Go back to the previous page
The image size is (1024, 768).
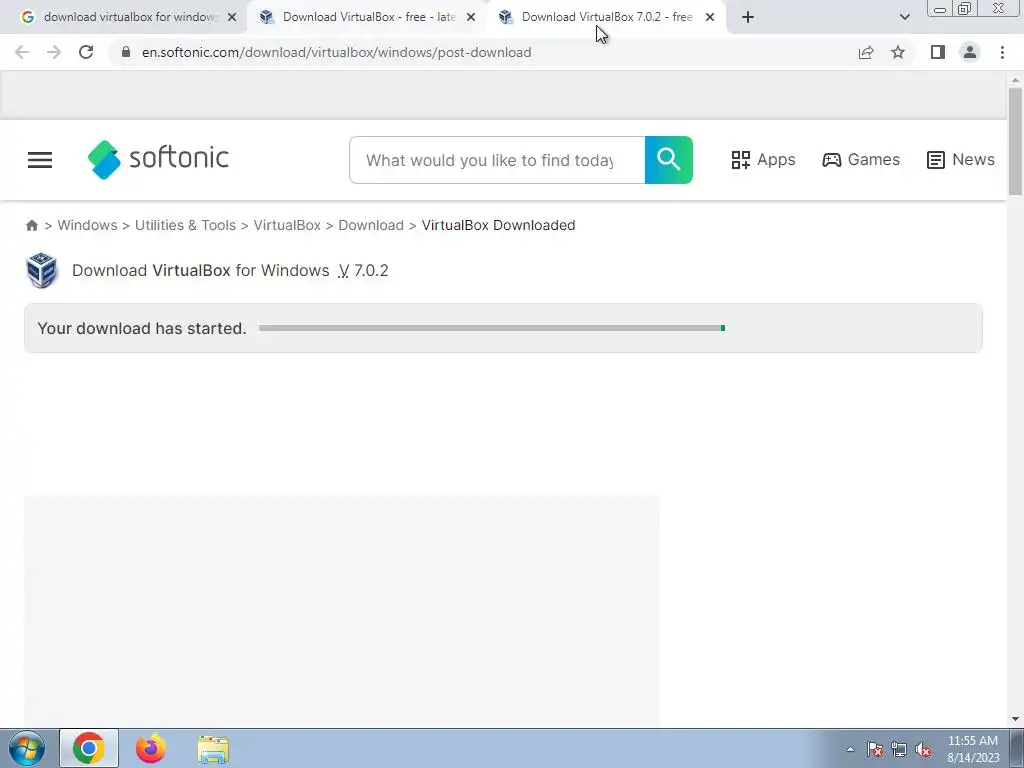pyautogui.click(x=22, y=52)
